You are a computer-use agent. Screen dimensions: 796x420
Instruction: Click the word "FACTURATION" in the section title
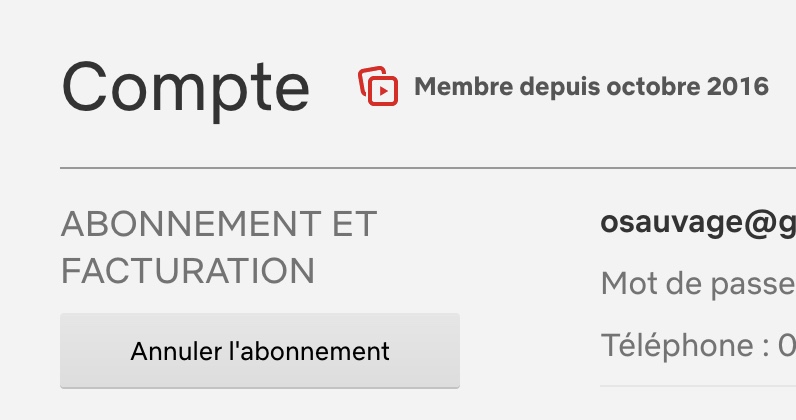coord(188,271)
